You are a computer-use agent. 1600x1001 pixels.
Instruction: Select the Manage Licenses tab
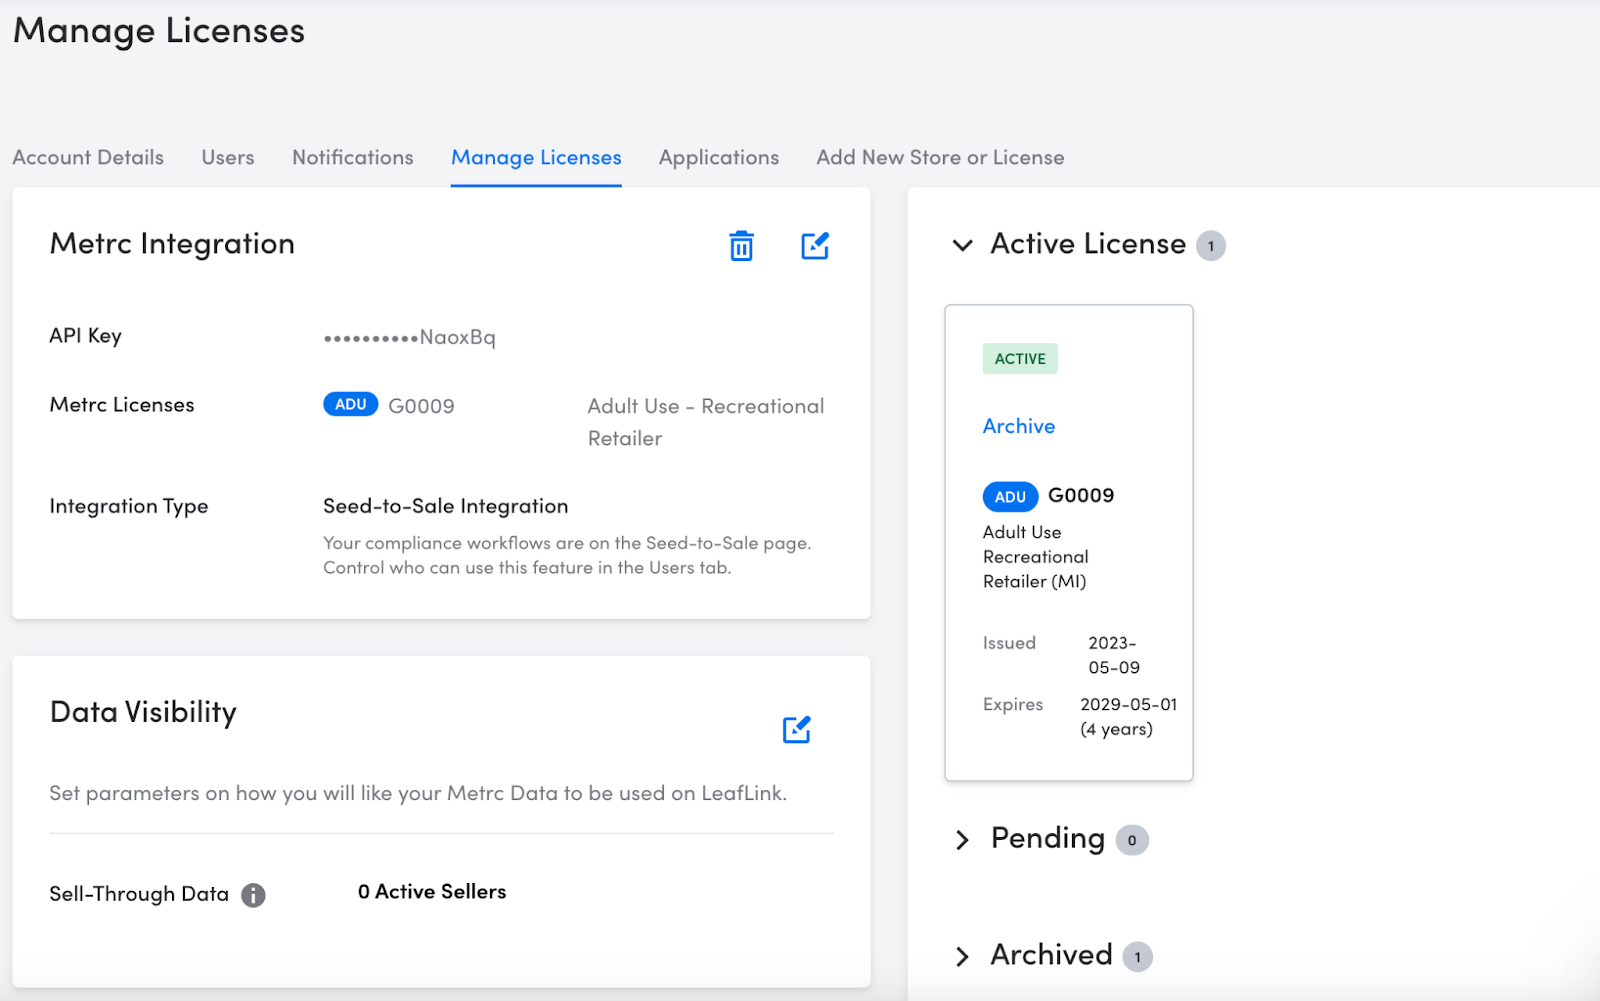536,157
